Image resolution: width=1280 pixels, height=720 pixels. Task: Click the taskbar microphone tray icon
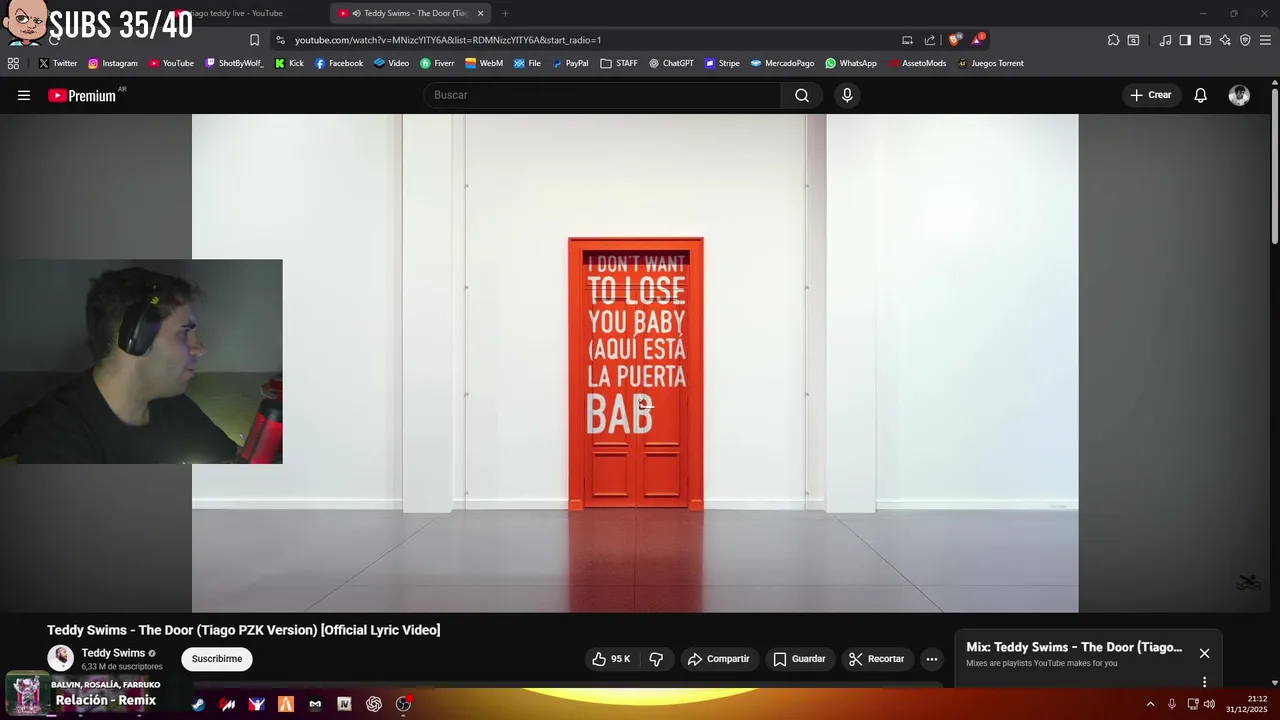pyautogui.click(x=1172, y=704)
